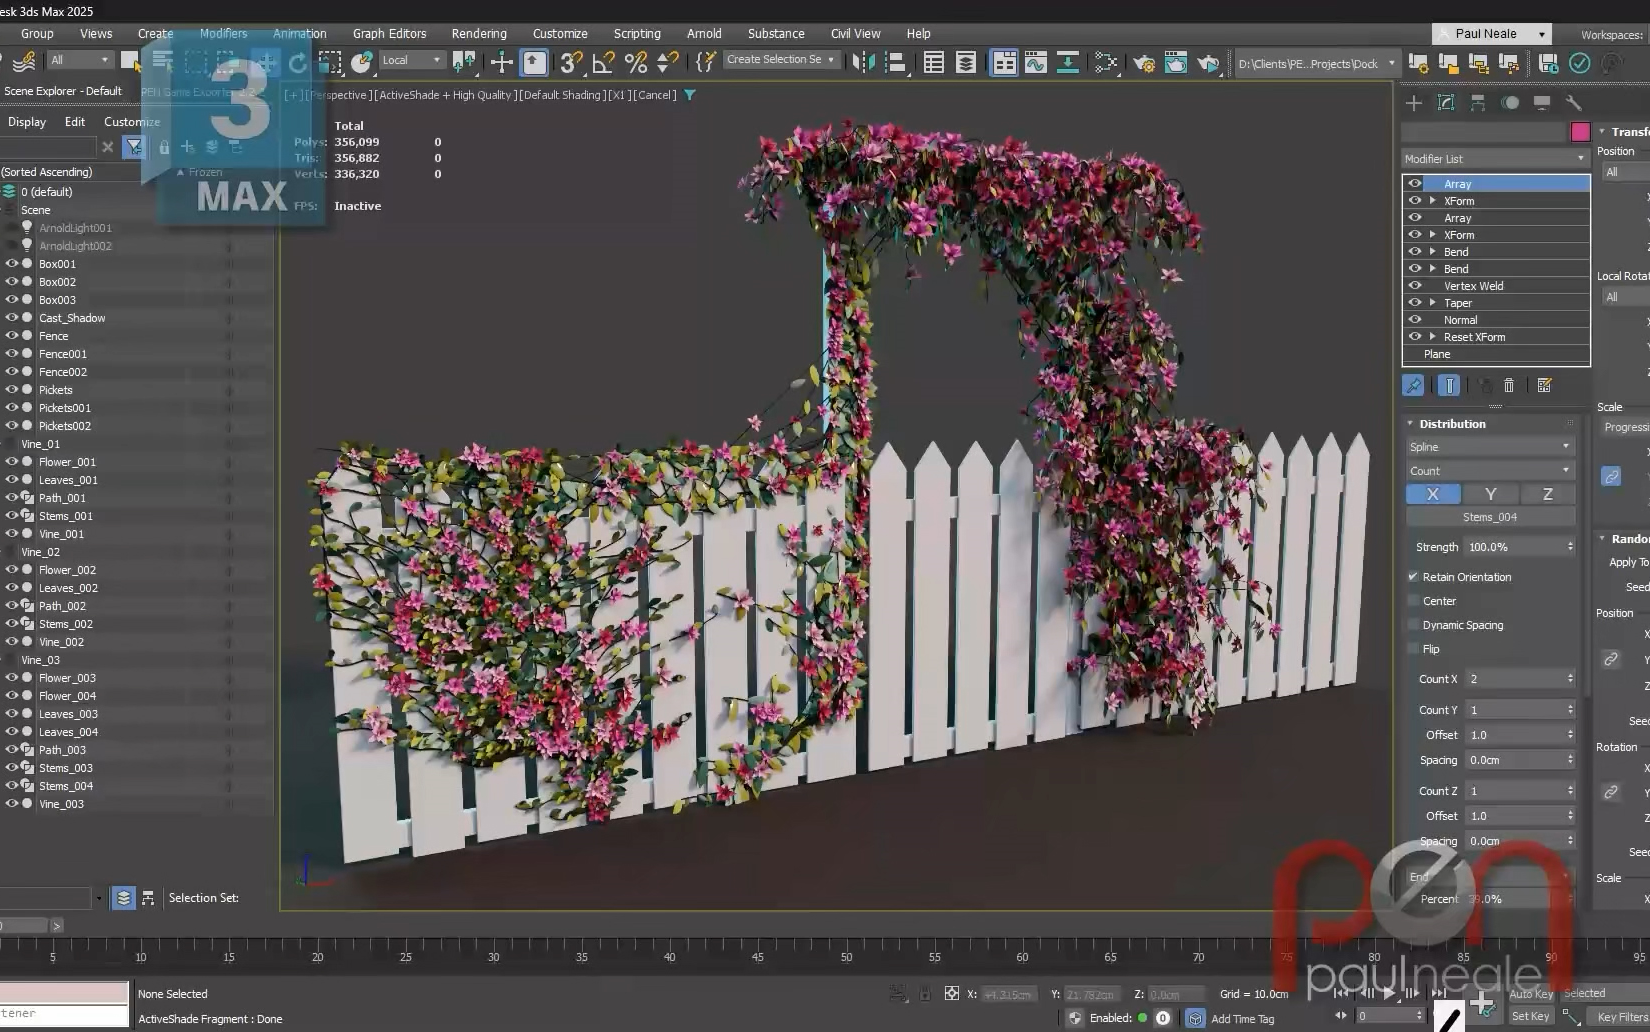Click the Bind to Space Warp icon
The height and width of the screenshot is (1032, 1650).
24,62
